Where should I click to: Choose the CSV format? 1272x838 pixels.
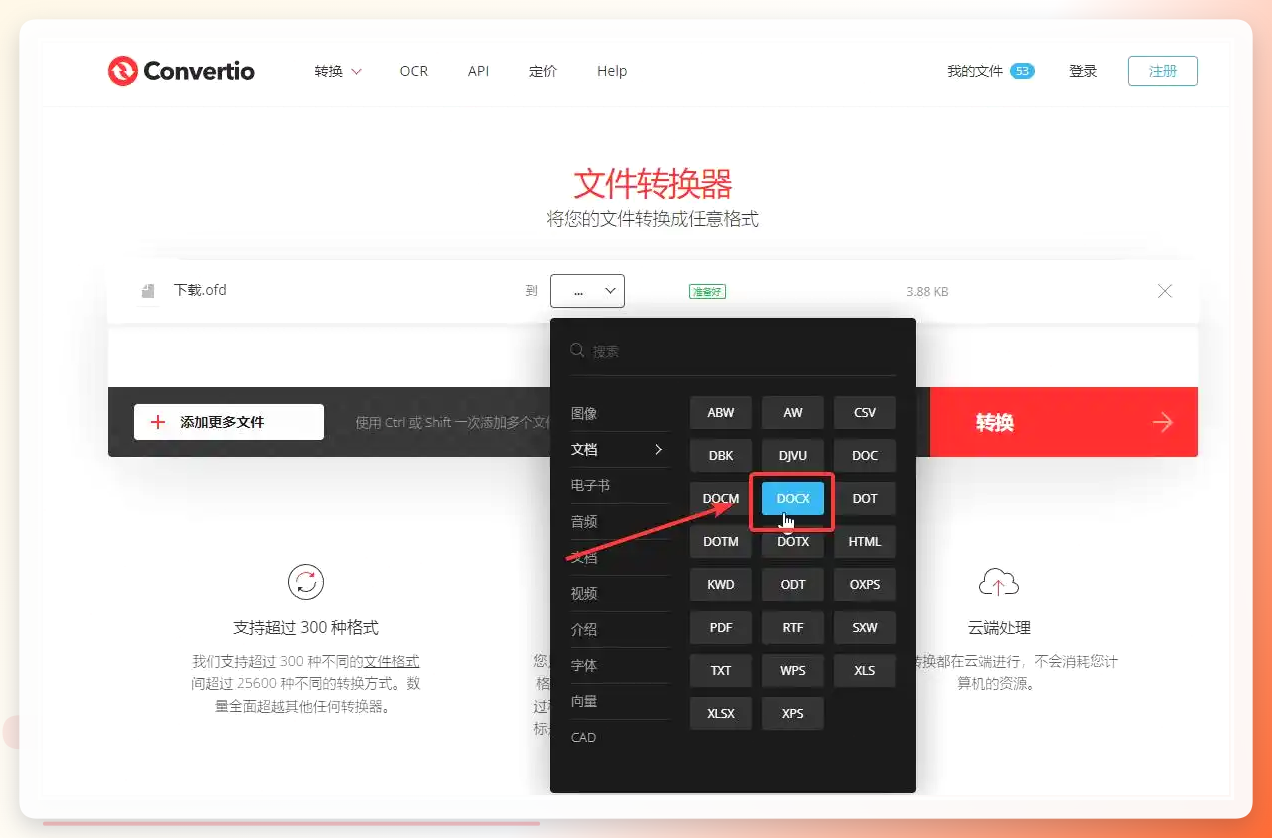point(865,412)
